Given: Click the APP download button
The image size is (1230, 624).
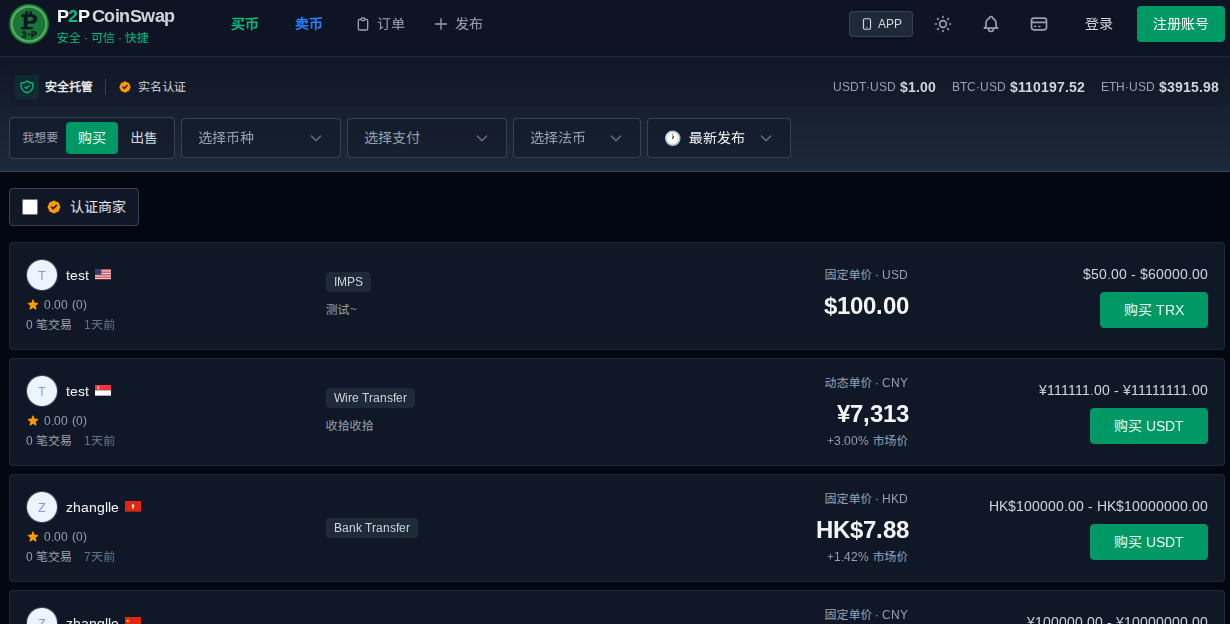Looking at the screenshot, I should [880, 23].
